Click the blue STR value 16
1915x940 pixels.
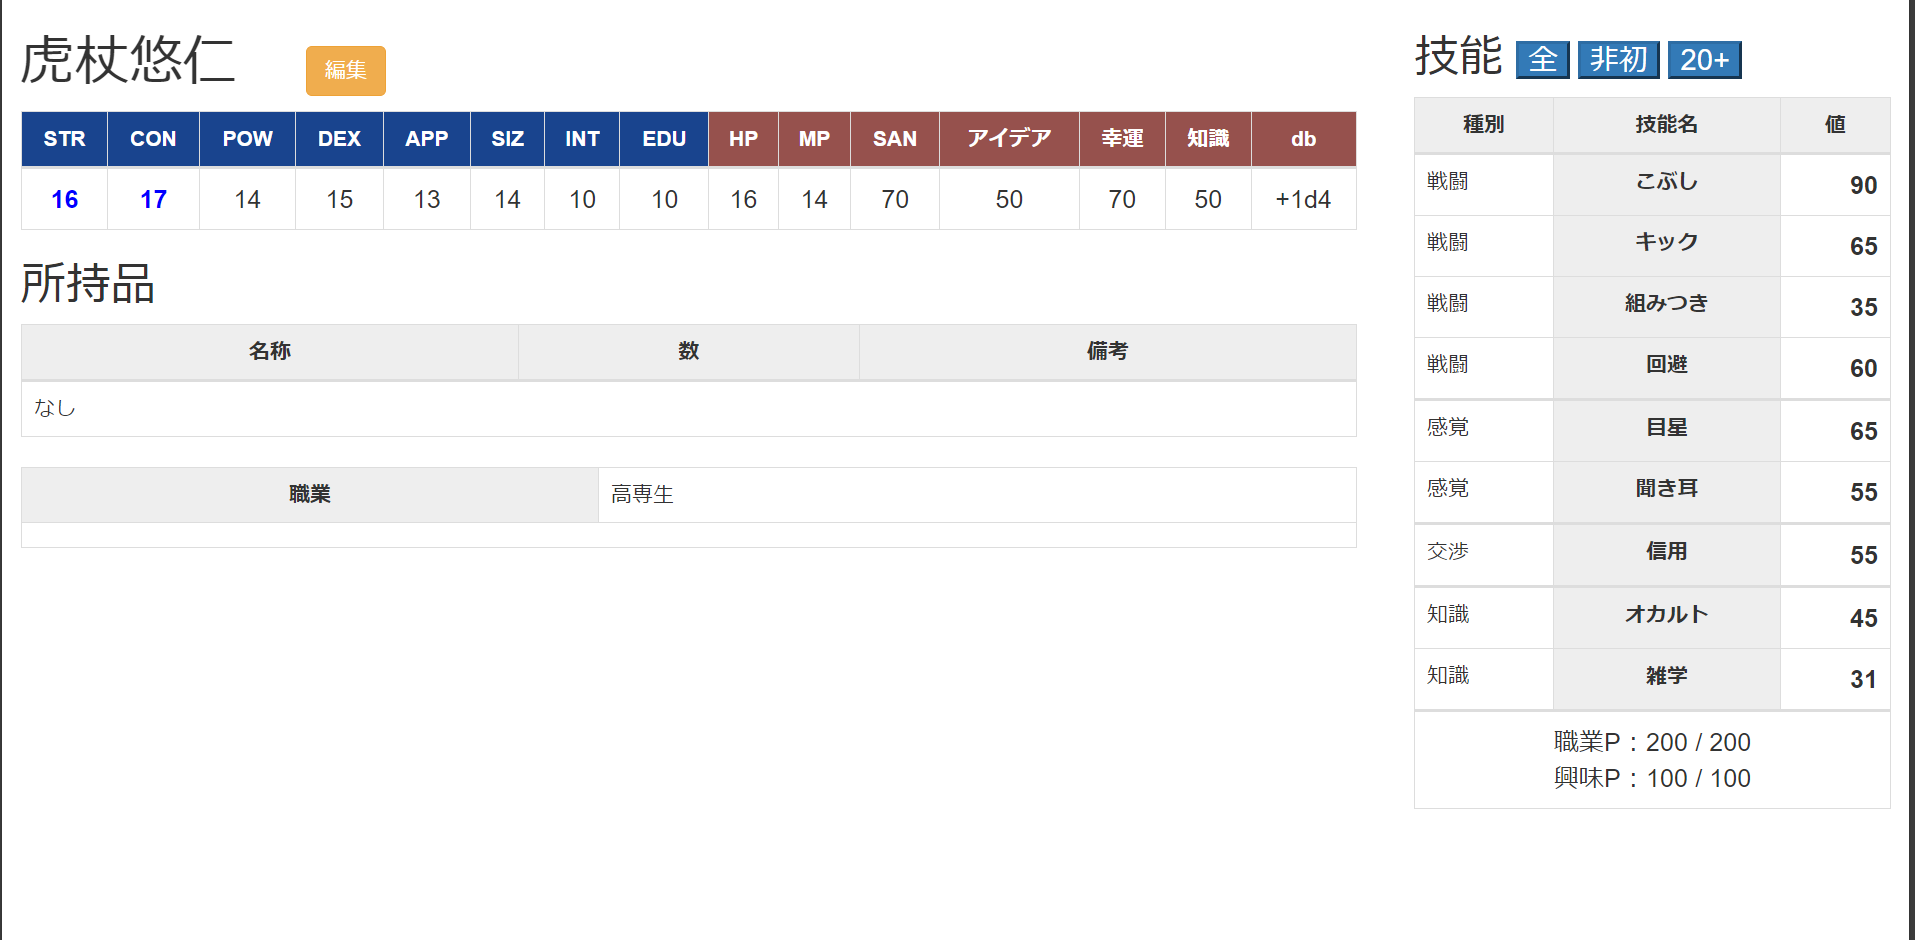[x=64, y=199]
